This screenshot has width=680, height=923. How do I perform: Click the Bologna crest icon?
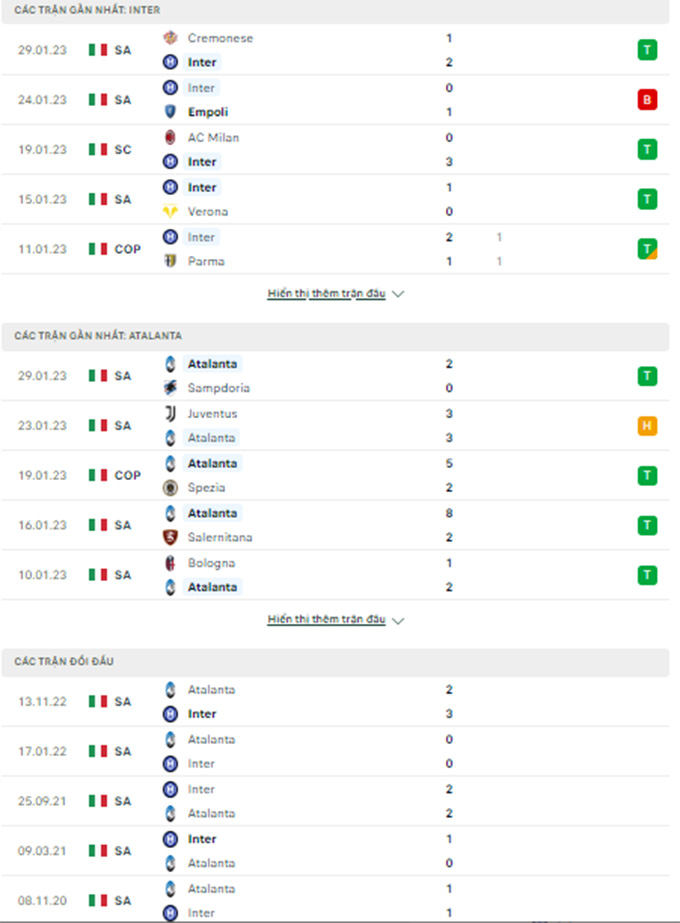click(170, 563)
